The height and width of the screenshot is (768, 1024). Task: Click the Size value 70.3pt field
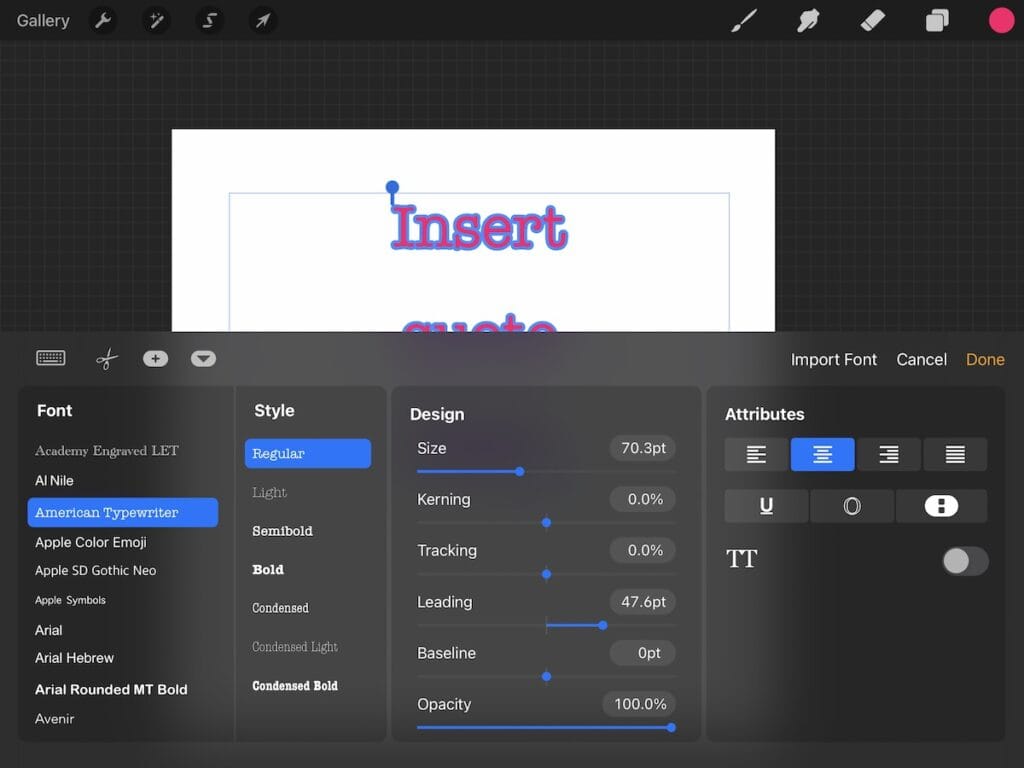coord(643,448)
